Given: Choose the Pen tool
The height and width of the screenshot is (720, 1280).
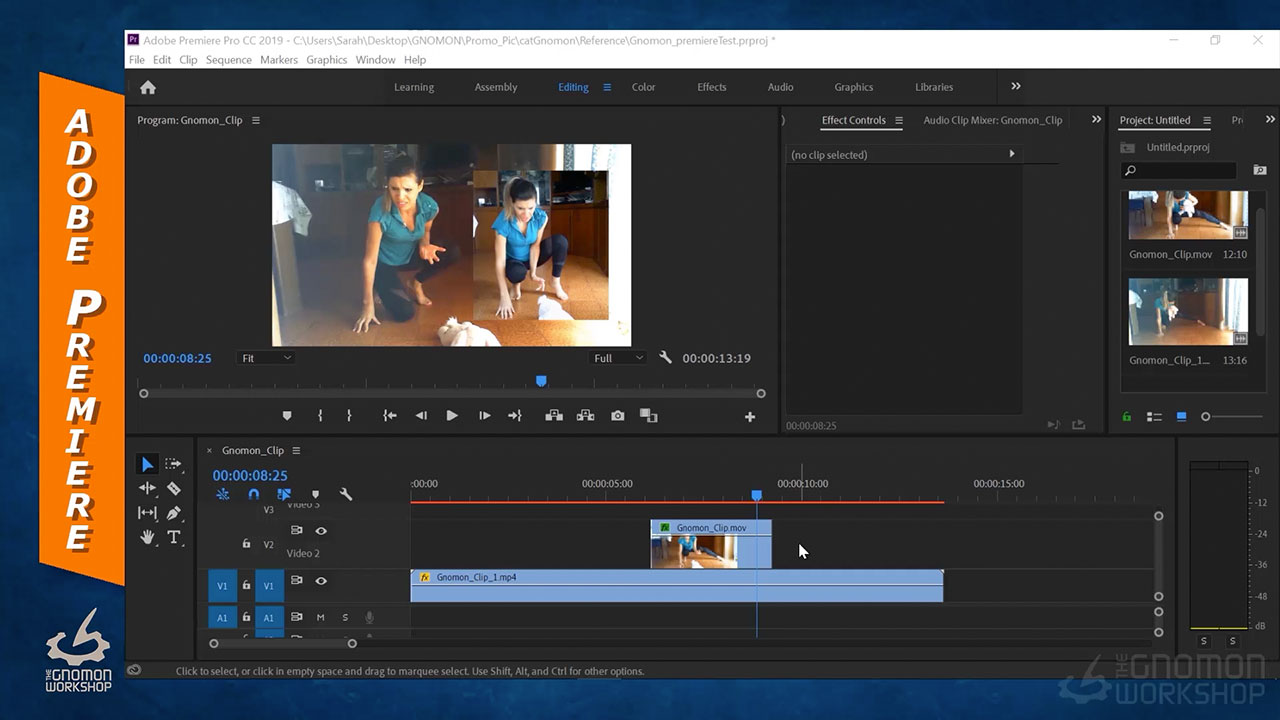Looking at the screenshot, I should click(x=174, y=513).
